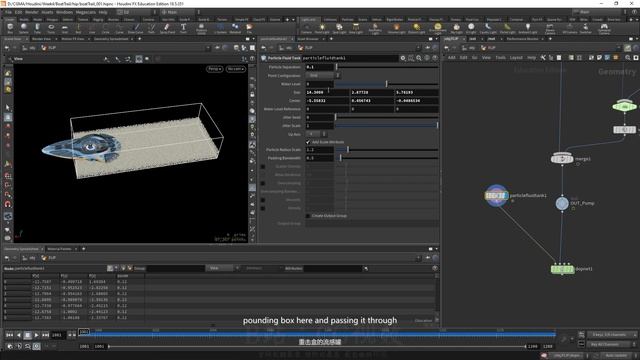Toggle the Oversampling checkbox
Image resolution: width=640 pixels, height=360 pixels.
(x=263, y=183)
